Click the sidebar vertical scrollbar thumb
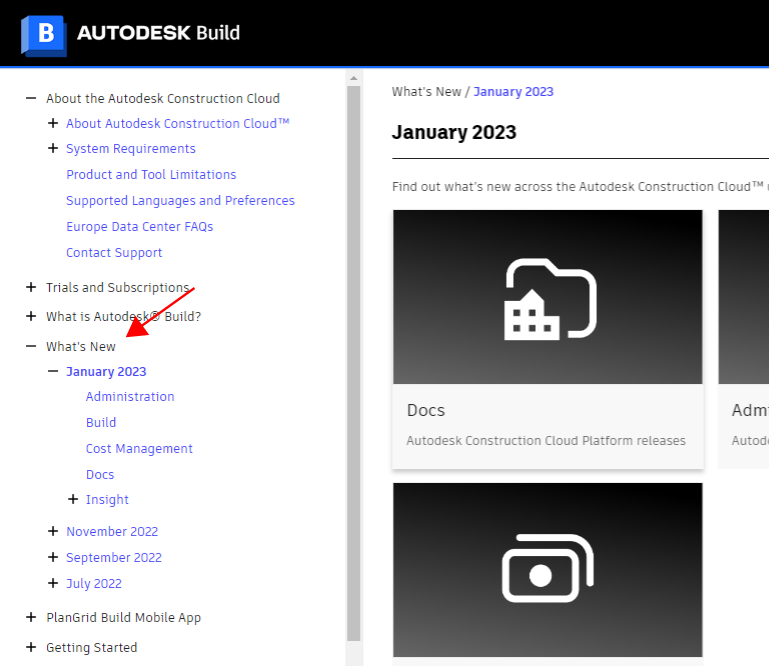This screenshot has width=769, height=666. 354,363
